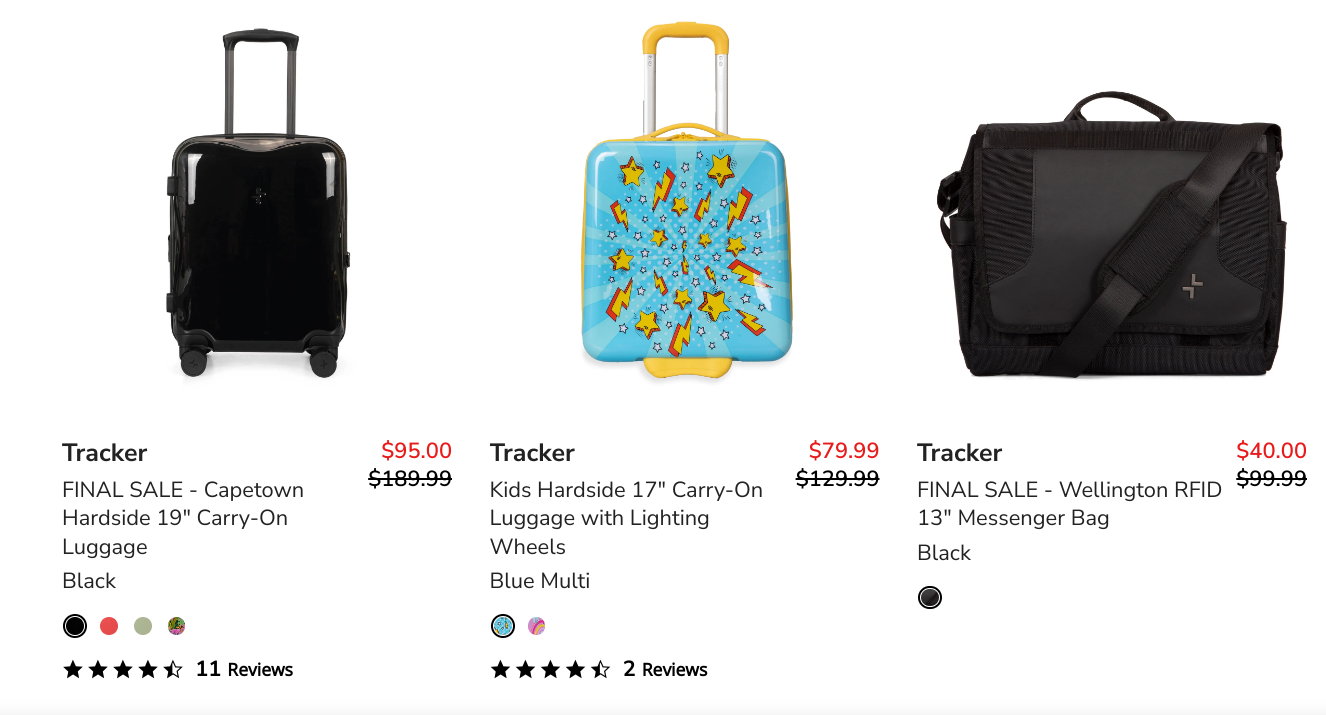Open the black Capetown carry-on product image
Screen dimensions: 1326x715
[x=258, y=204]
